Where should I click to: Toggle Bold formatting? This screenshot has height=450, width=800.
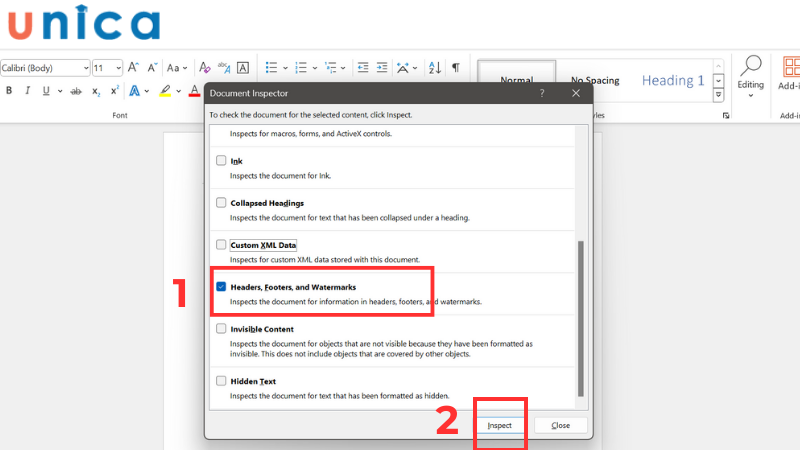[x=9, y=91]
